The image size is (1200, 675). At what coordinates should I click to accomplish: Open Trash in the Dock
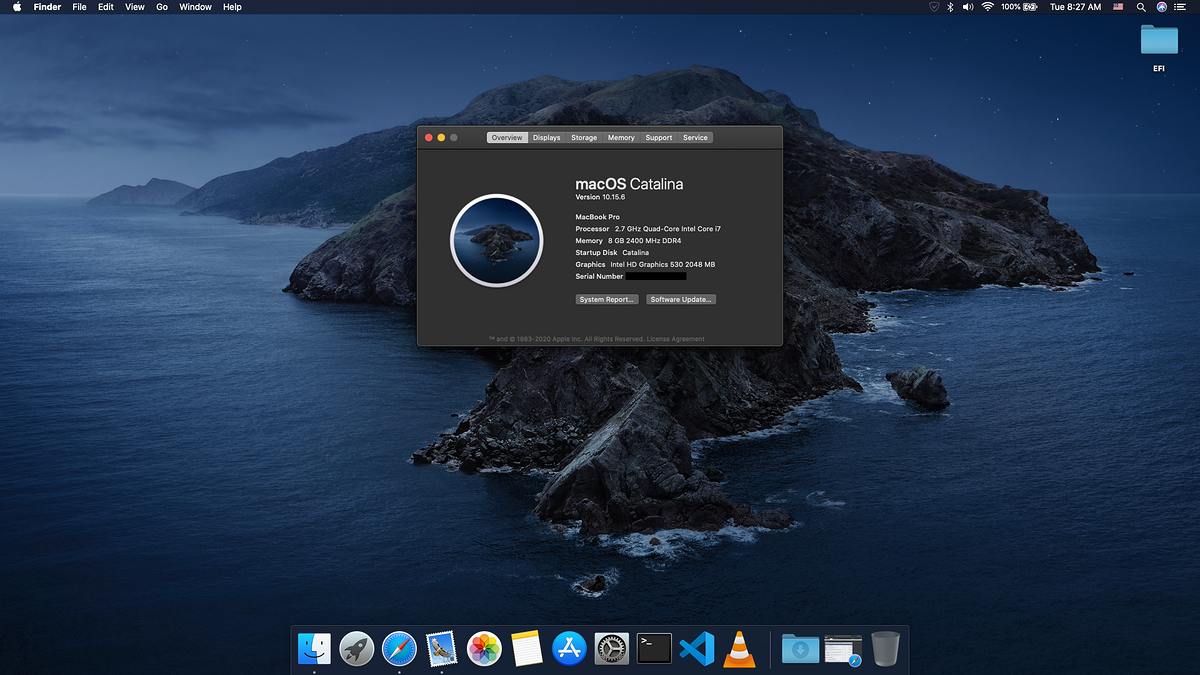[x=886, y=649]
